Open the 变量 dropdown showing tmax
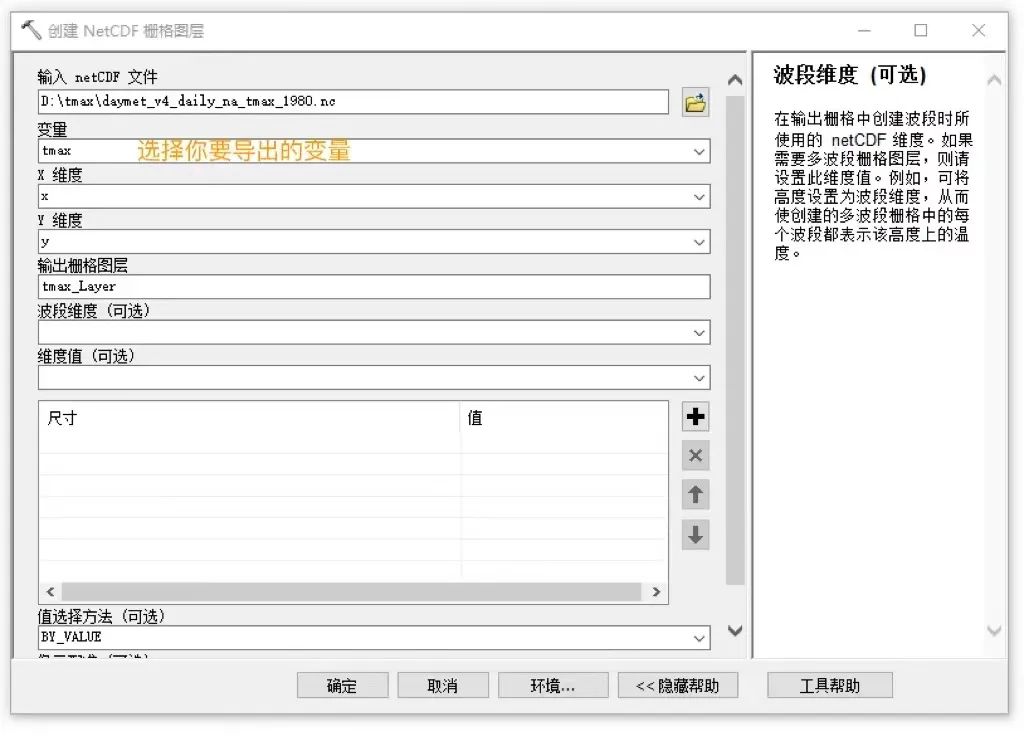 tap(701, 151)
